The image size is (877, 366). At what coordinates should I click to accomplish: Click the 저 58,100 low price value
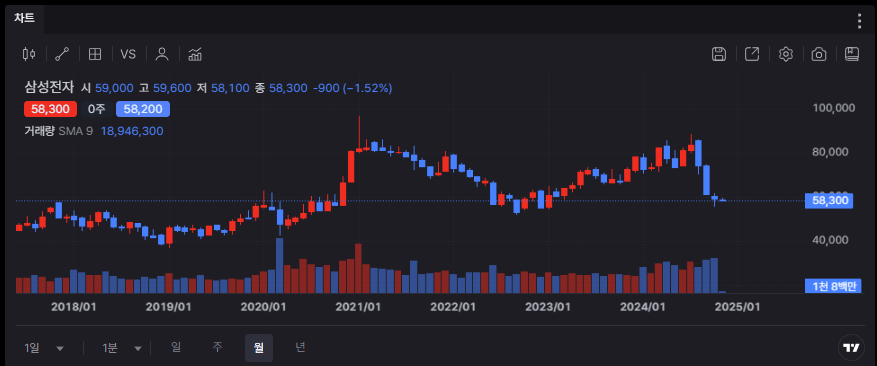[223, 88]
